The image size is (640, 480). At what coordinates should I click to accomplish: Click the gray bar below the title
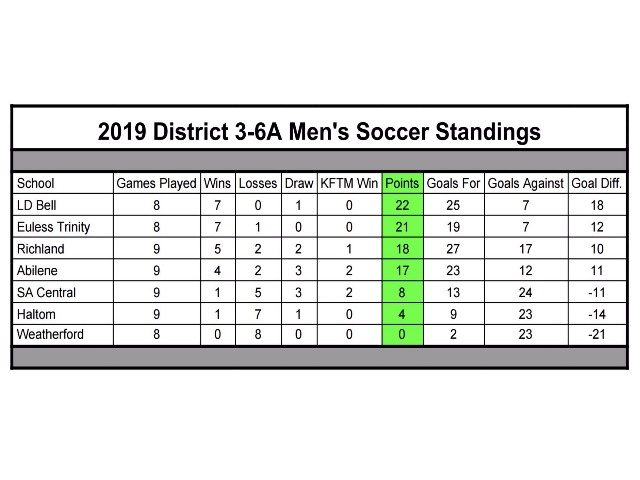coord(319,160)
